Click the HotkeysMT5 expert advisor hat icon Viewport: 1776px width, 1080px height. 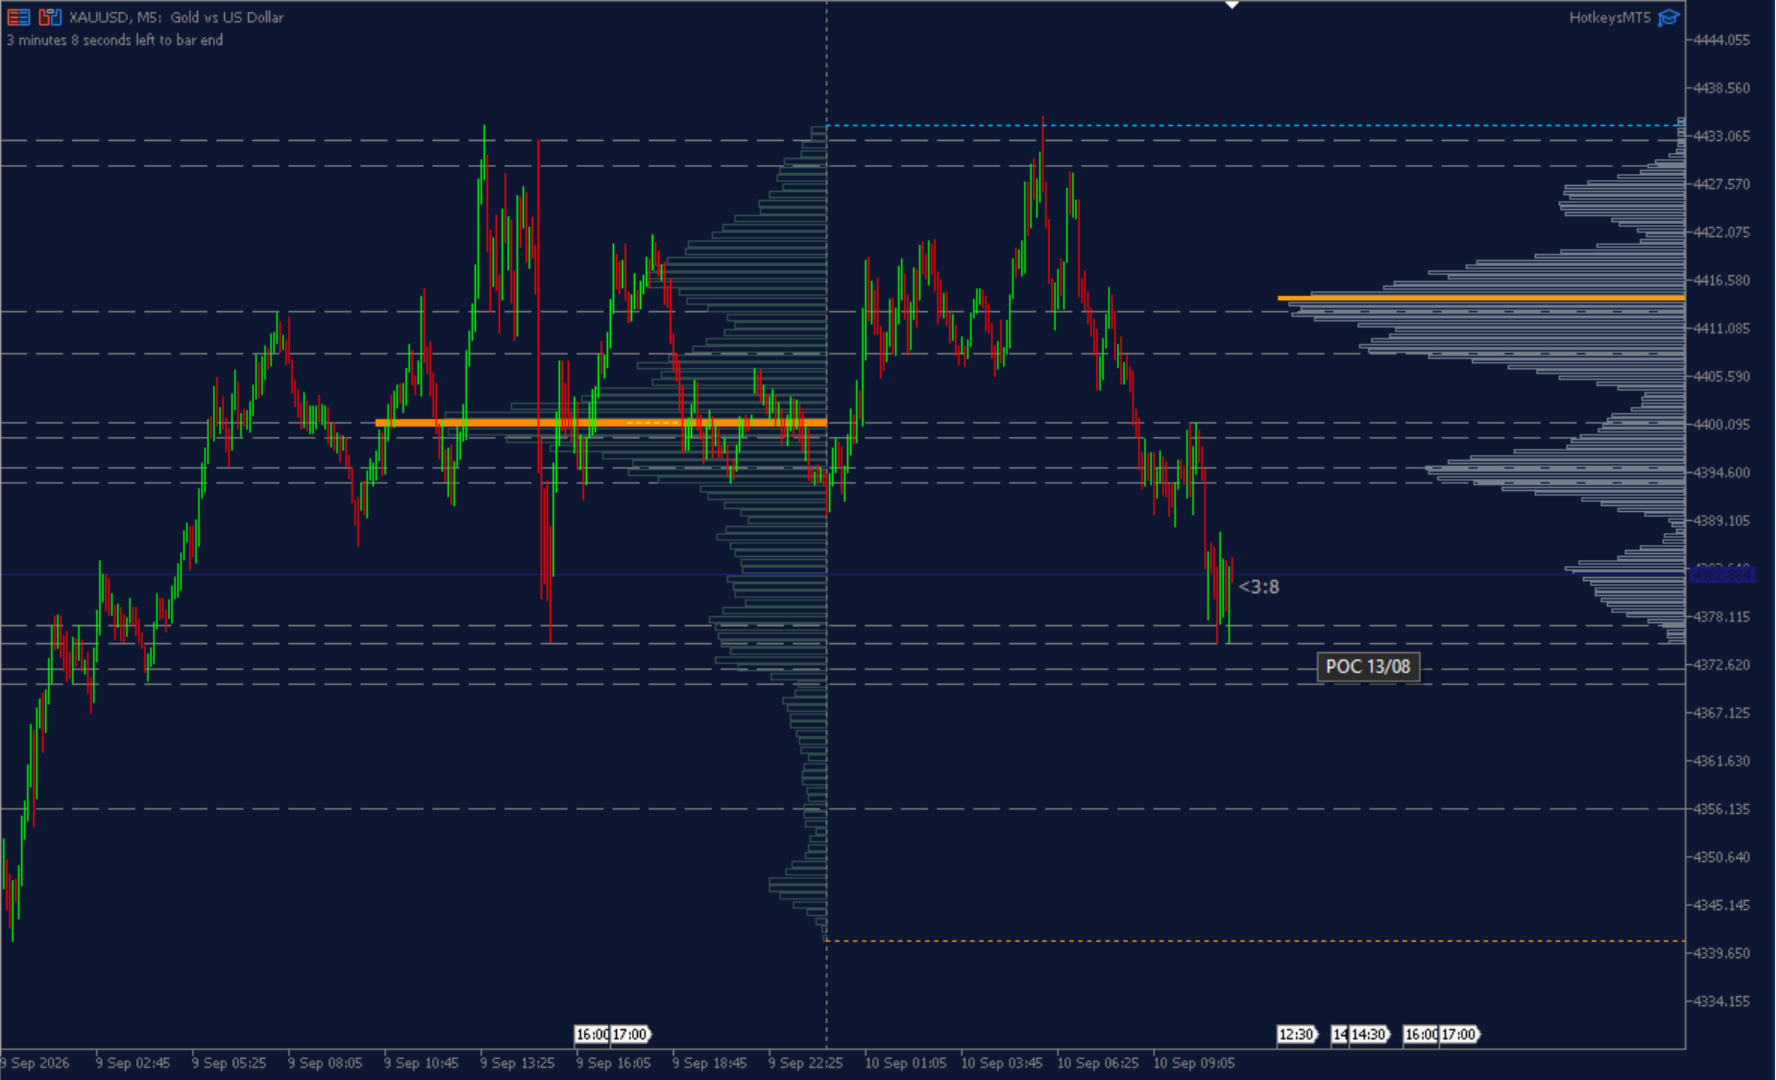tap(1668, 17)
